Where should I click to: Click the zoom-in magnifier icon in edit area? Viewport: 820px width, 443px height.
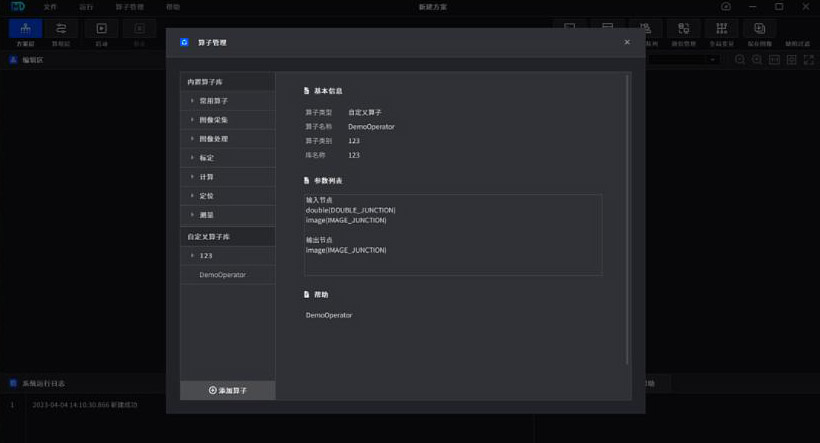coord(740,60)
